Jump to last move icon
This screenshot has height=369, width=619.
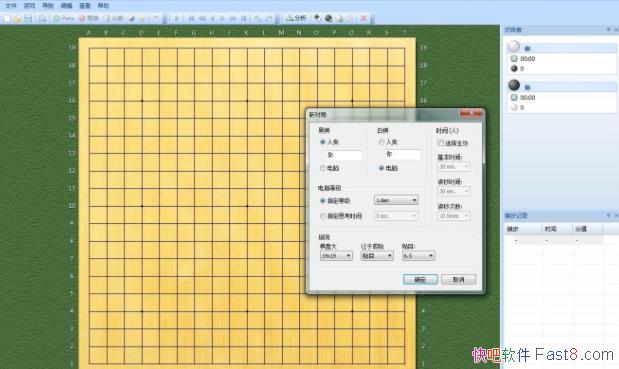click(244, 19)
